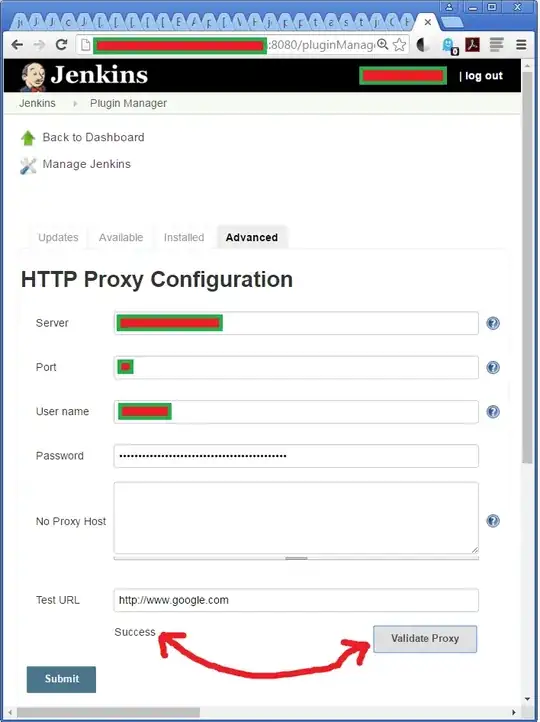Click the Jenkins title text in header
This screenshot has height=722, width=540.
point(99,75)
